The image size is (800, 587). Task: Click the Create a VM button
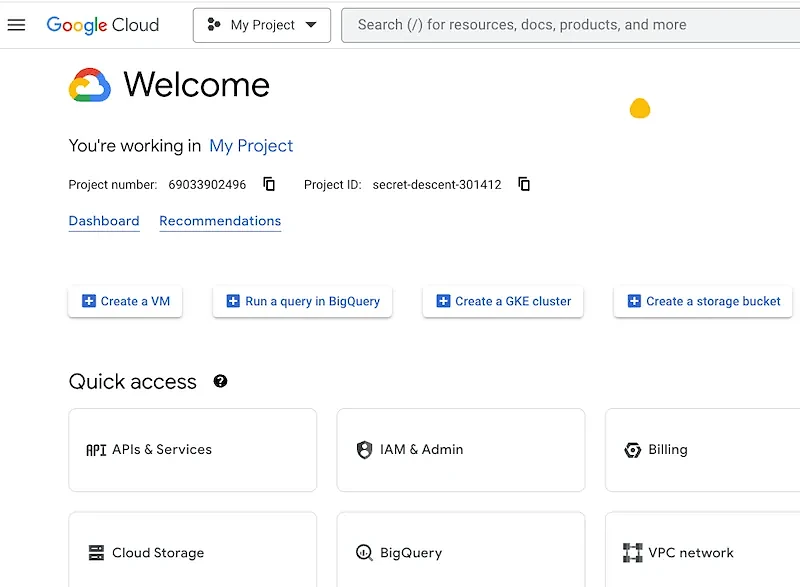[125, 301]
